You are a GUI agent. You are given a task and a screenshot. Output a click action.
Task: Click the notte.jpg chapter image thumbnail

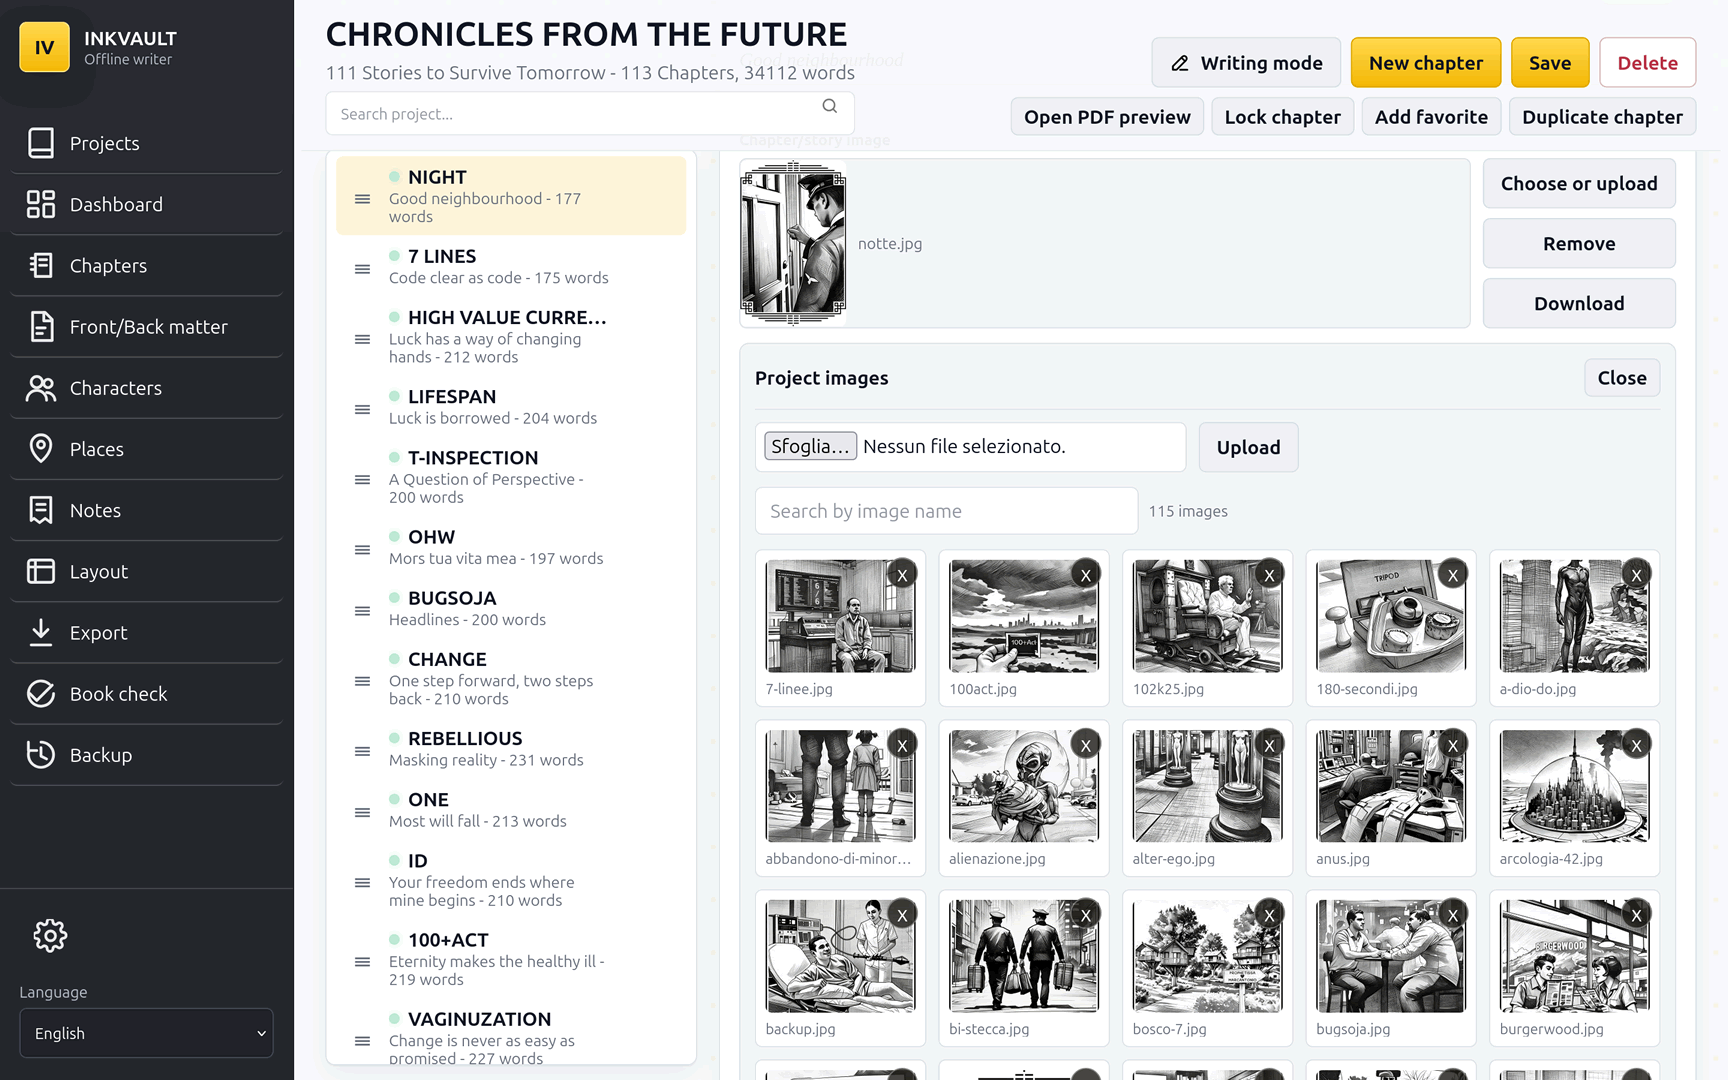793,244
